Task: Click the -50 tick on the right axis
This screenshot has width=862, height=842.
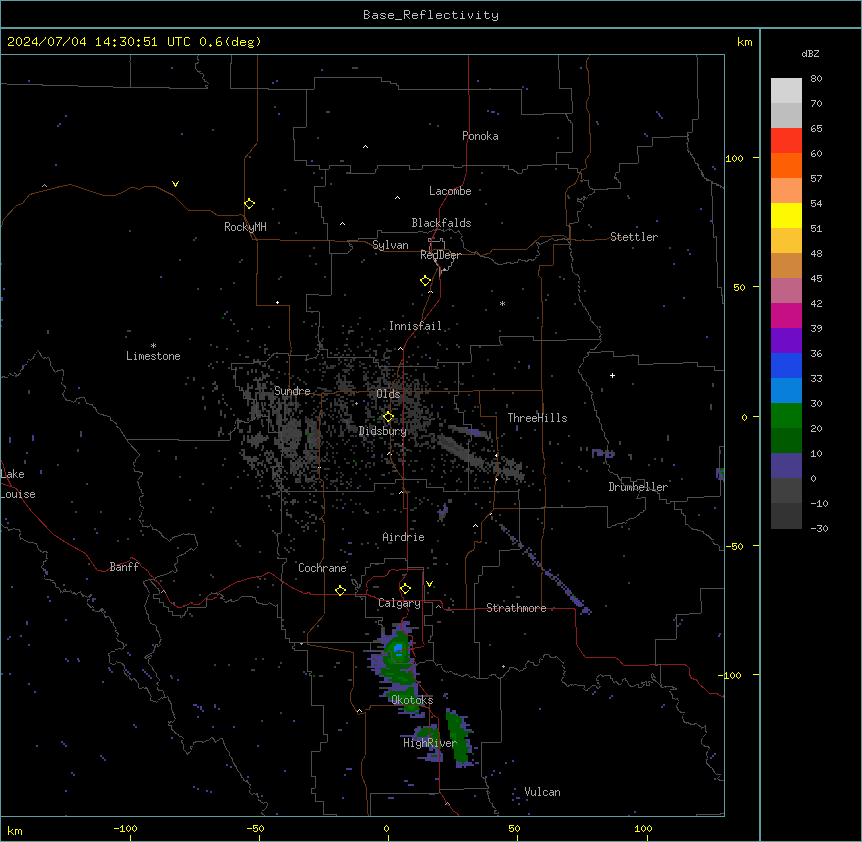Action: coord(734,546)
